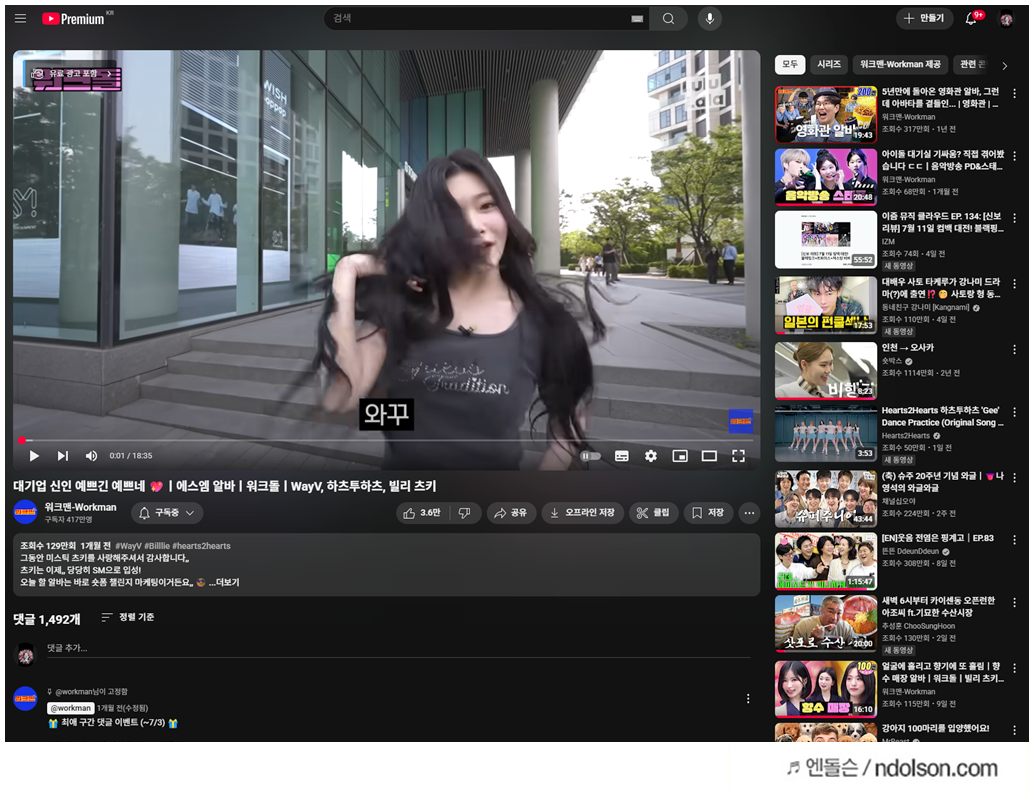This screenshot has width=1034, height=794.
Task: Switch to miniplayer mode
Action: (x=680, y=456)
